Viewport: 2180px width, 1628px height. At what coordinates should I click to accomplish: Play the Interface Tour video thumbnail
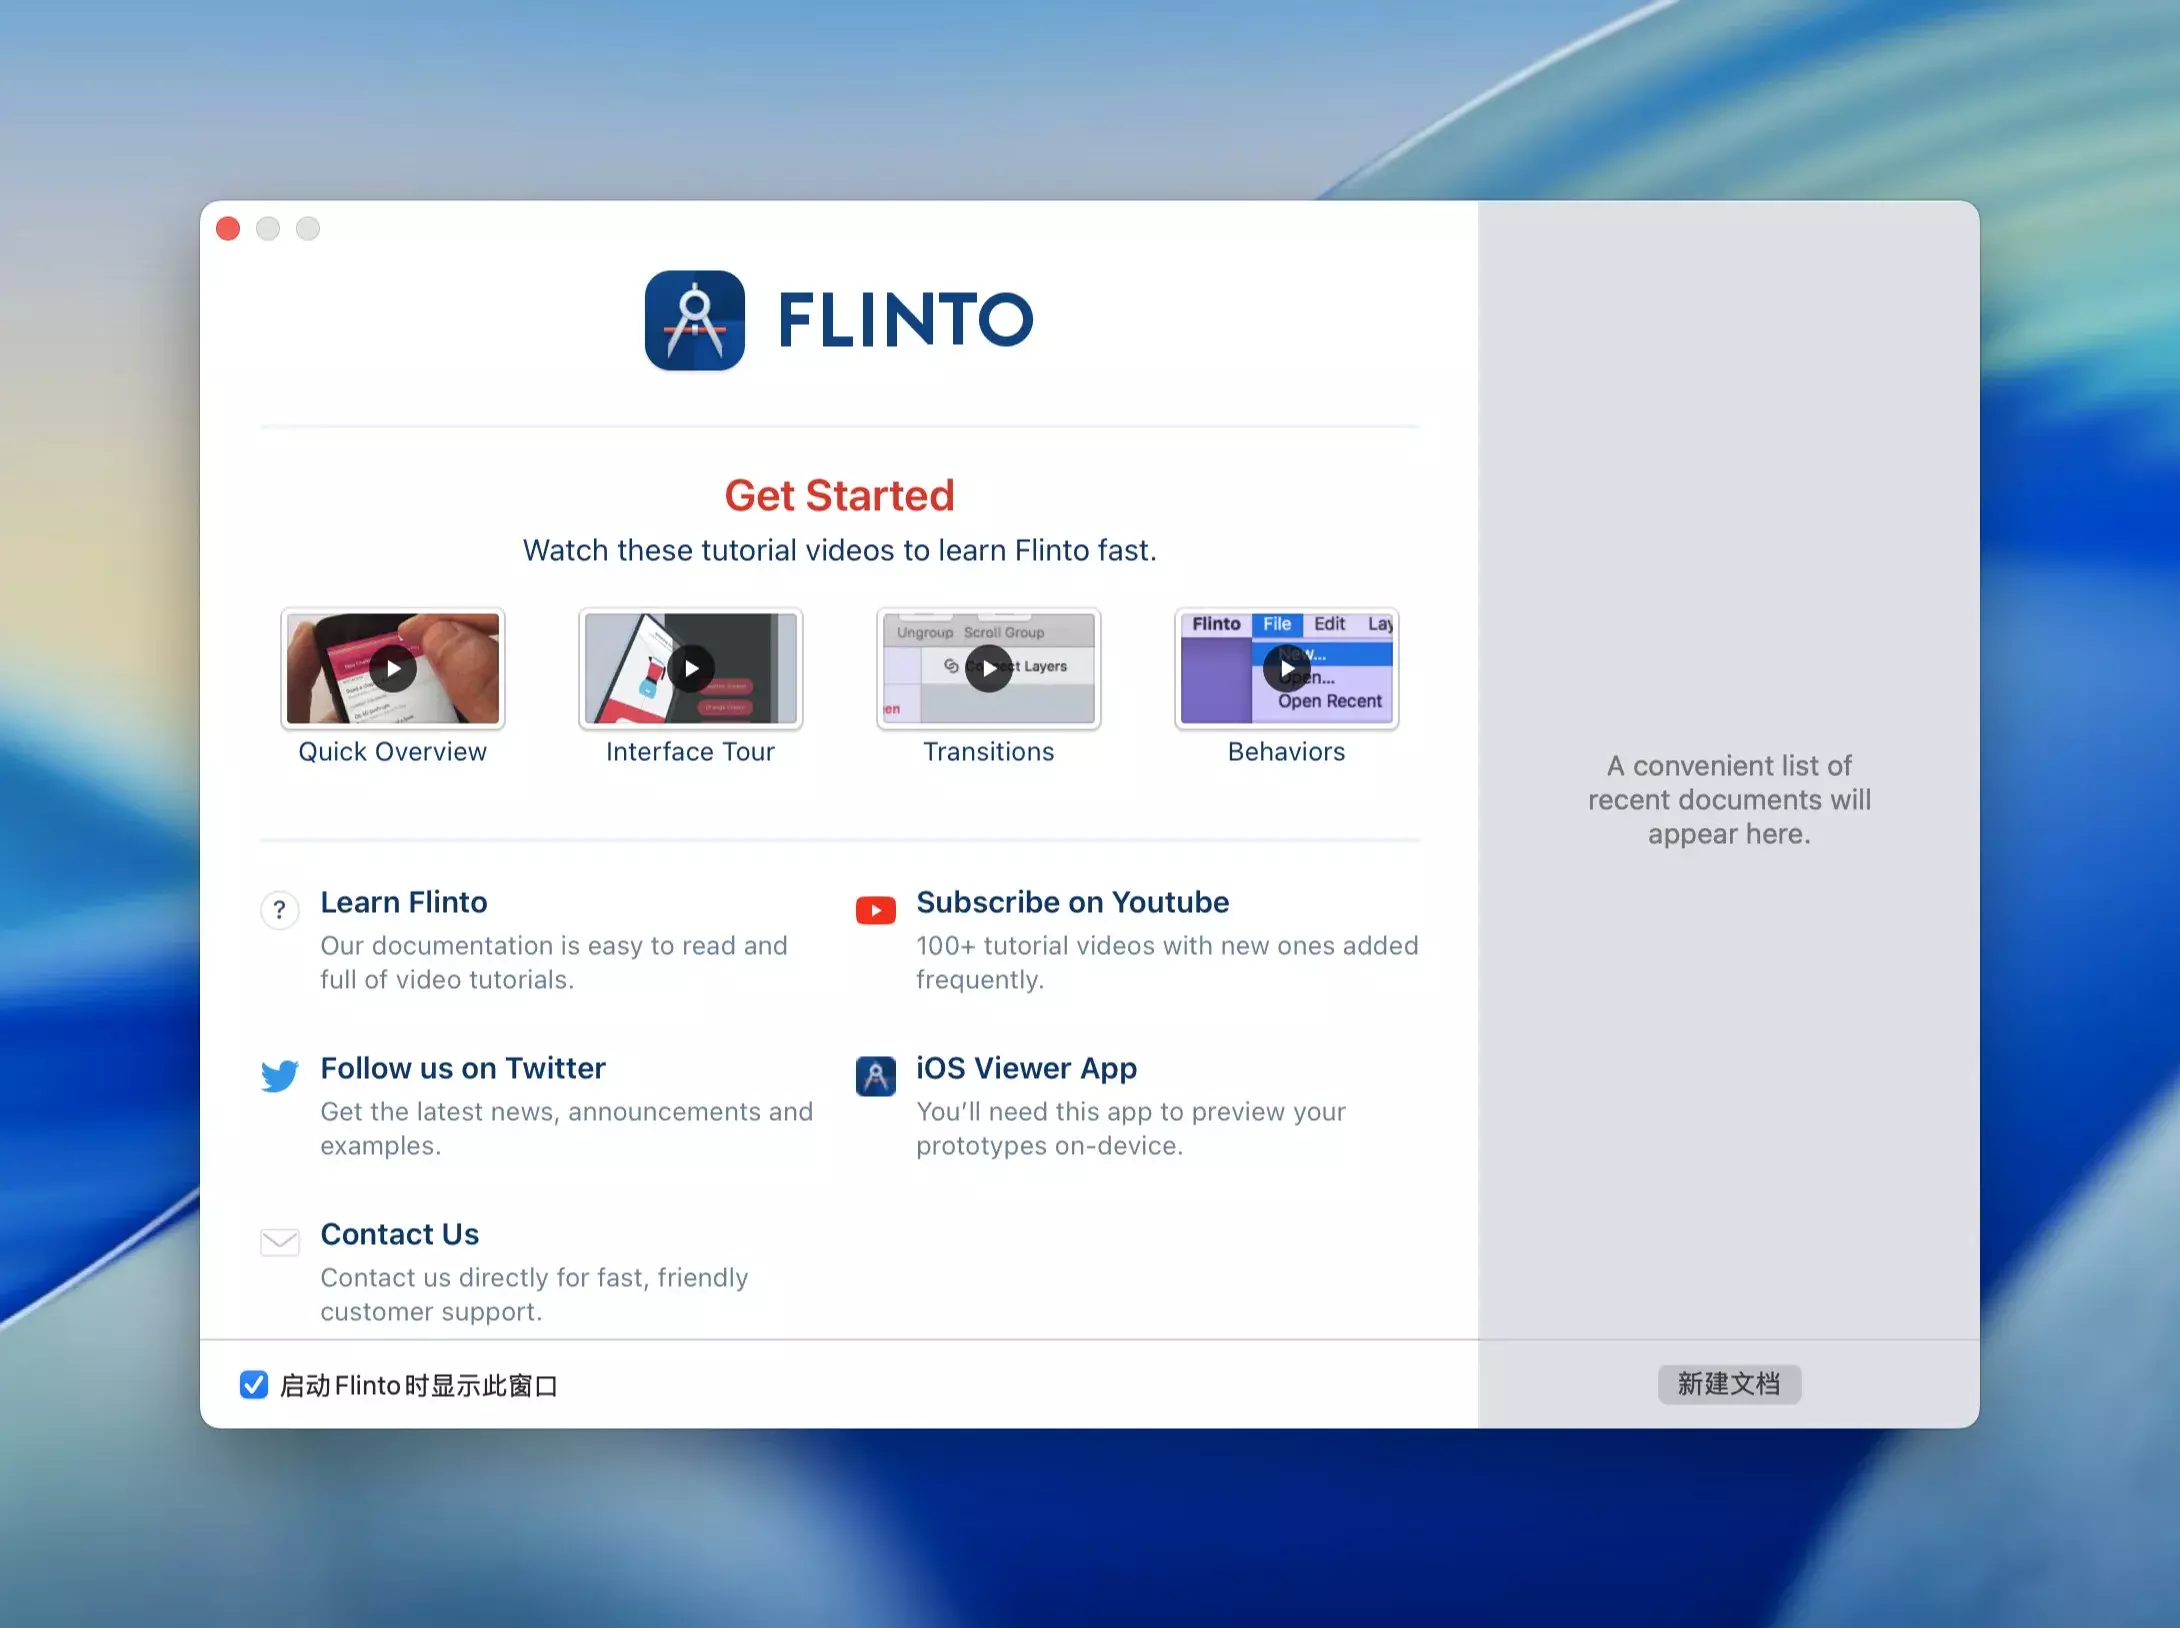(x=691, y=668)
